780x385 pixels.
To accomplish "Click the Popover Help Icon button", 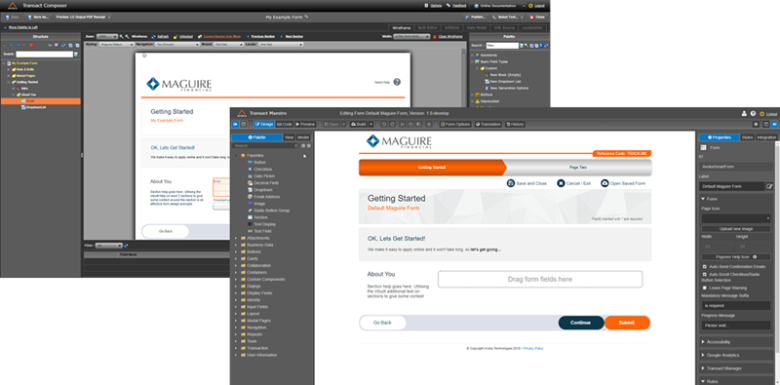I will pos(736,257).
